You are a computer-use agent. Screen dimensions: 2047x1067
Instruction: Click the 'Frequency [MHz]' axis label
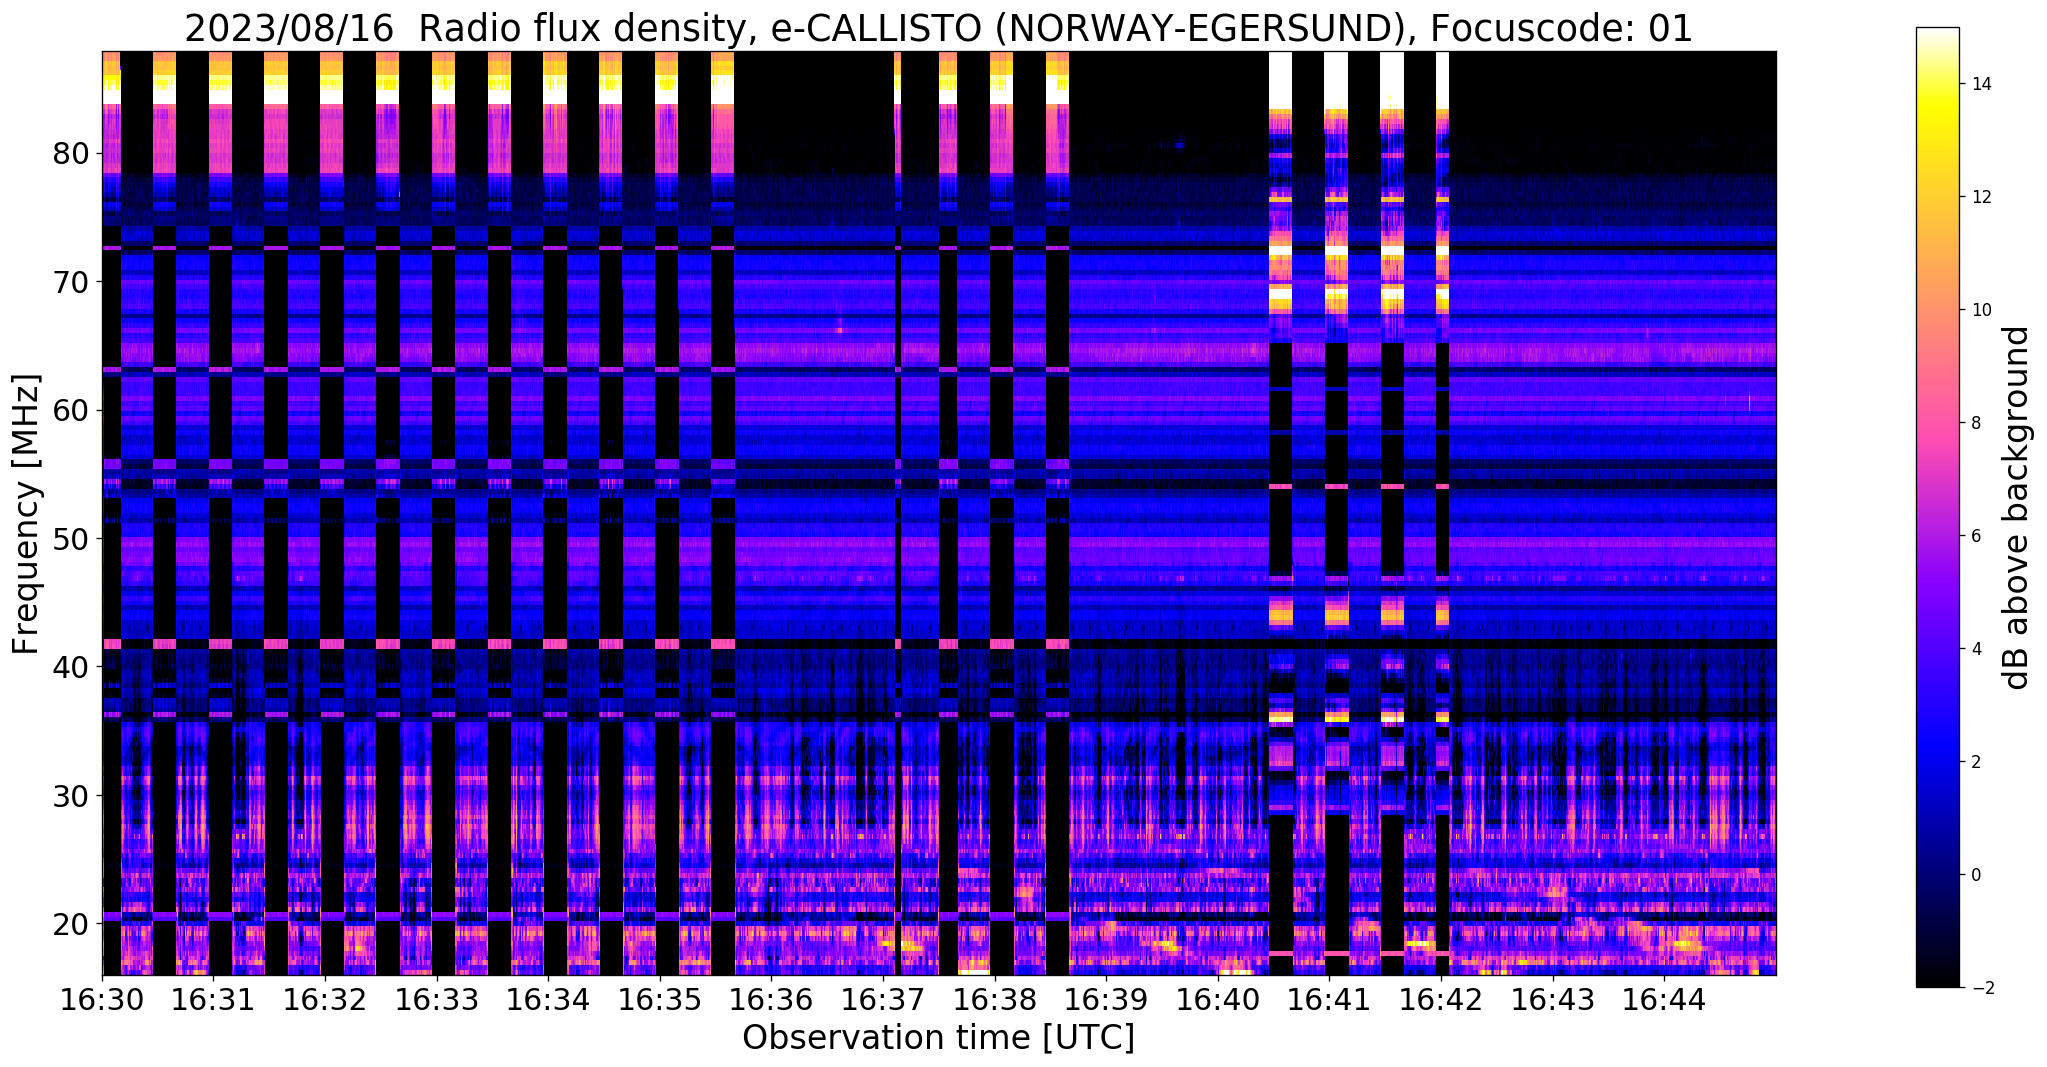tap(27, 514)
